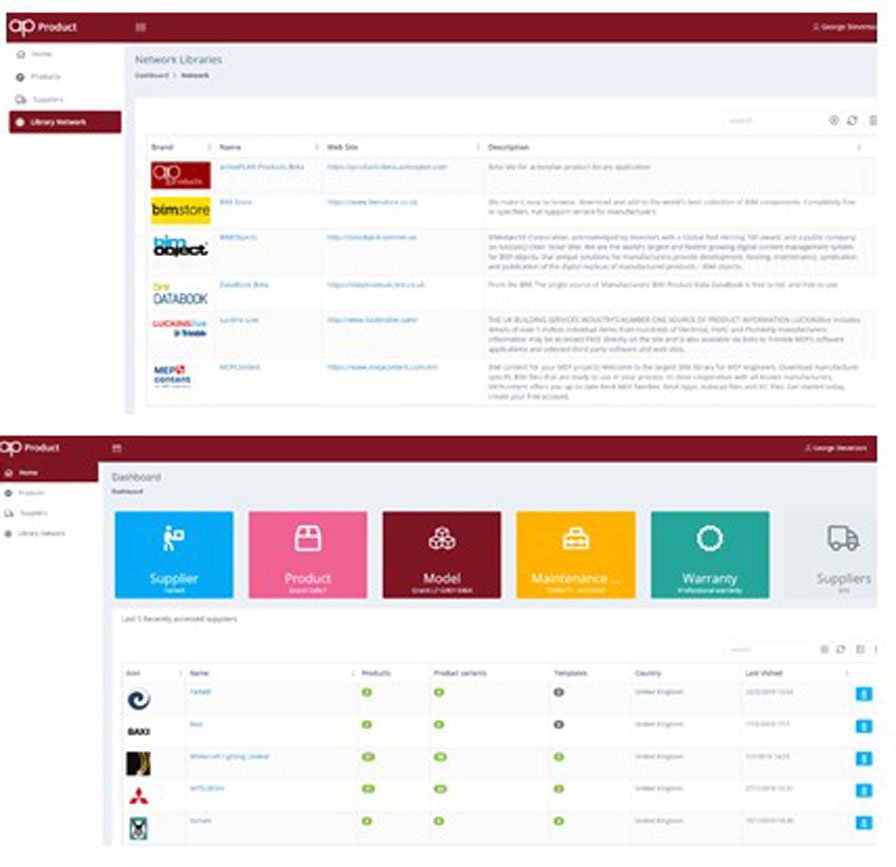The height and width of the screenshot is (867, 896).
Task: Click the ap Products brand logo thumbnail
Action: 181,175
